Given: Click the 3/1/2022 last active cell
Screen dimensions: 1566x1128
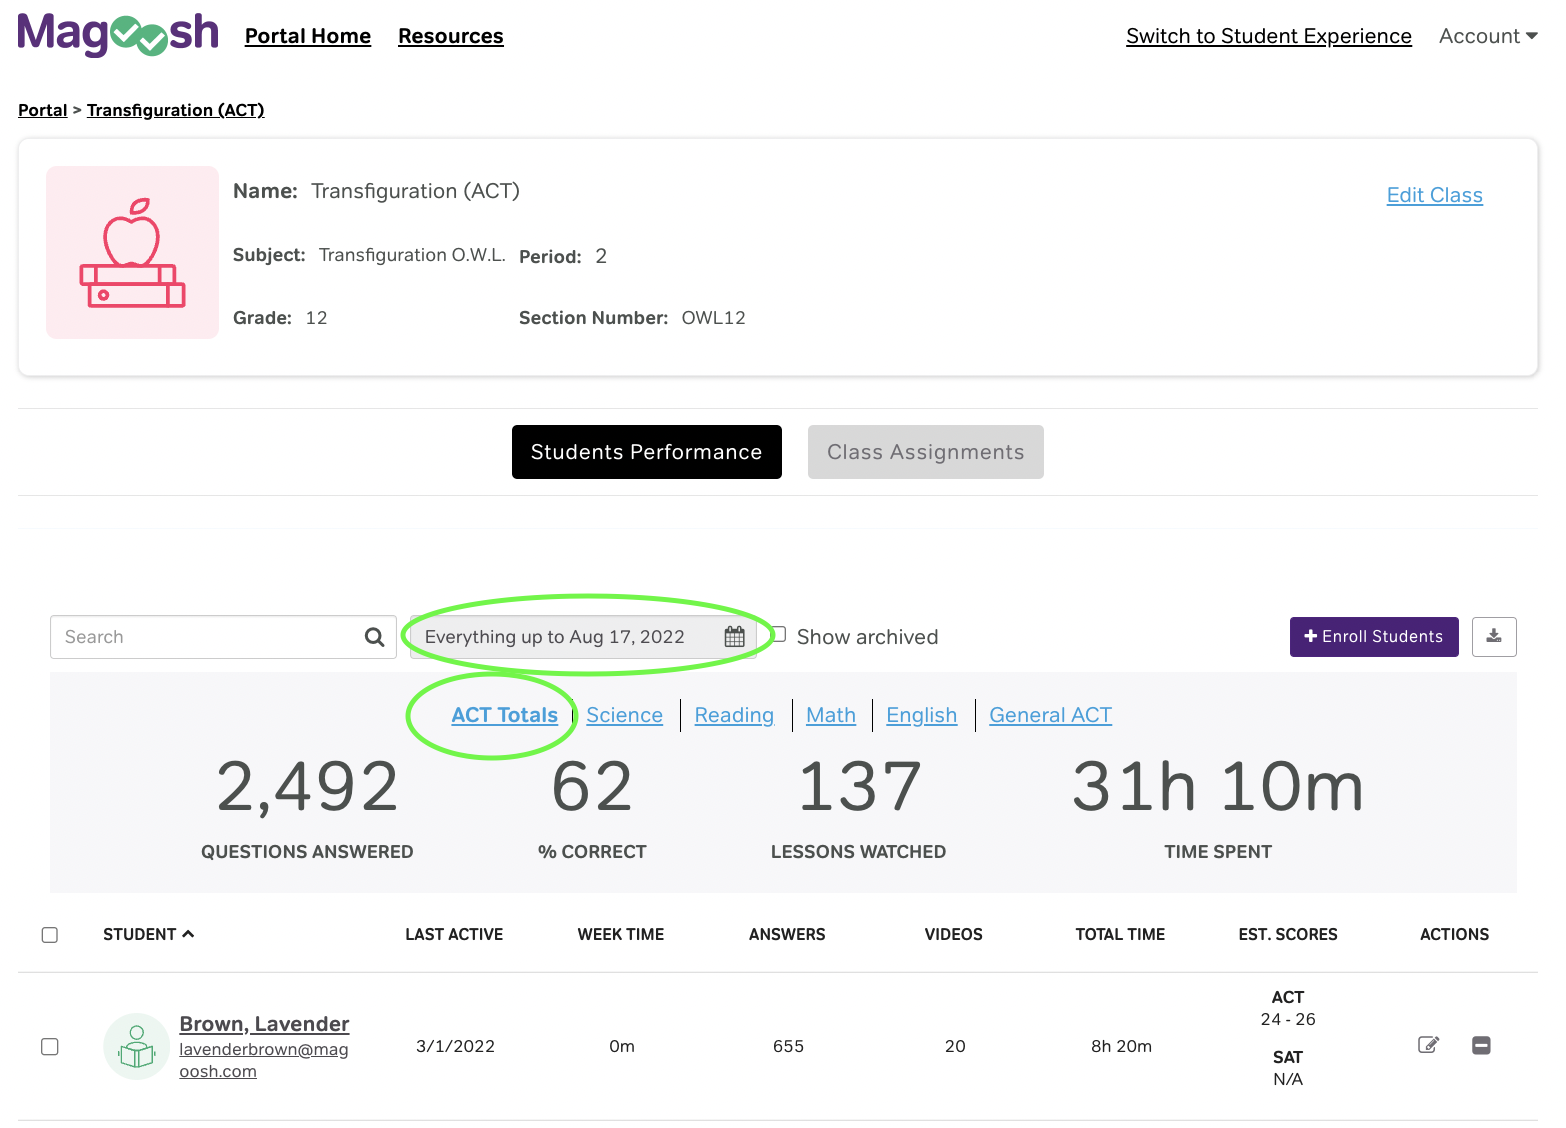Looking at the screenshot, I should pyautogui.click(x=456, y=1046).
